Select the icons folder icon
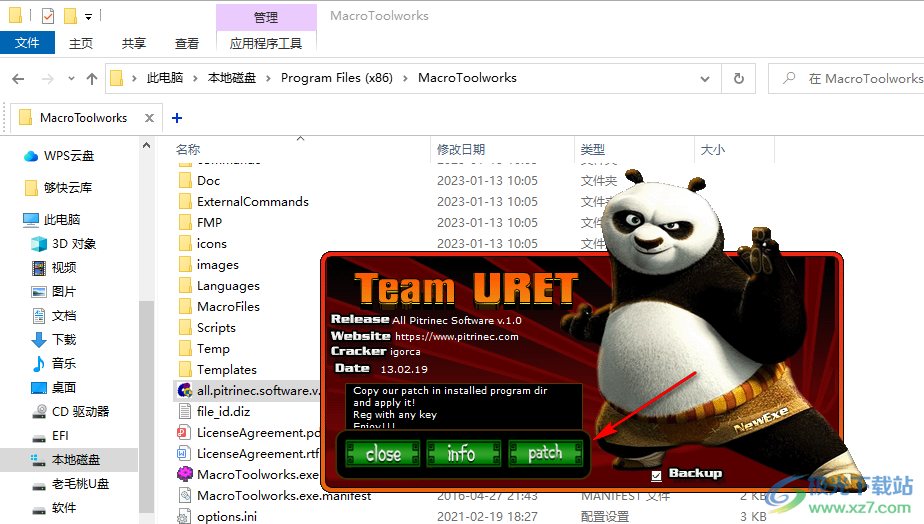Screen dimensions: 924x524 point(185,243)
